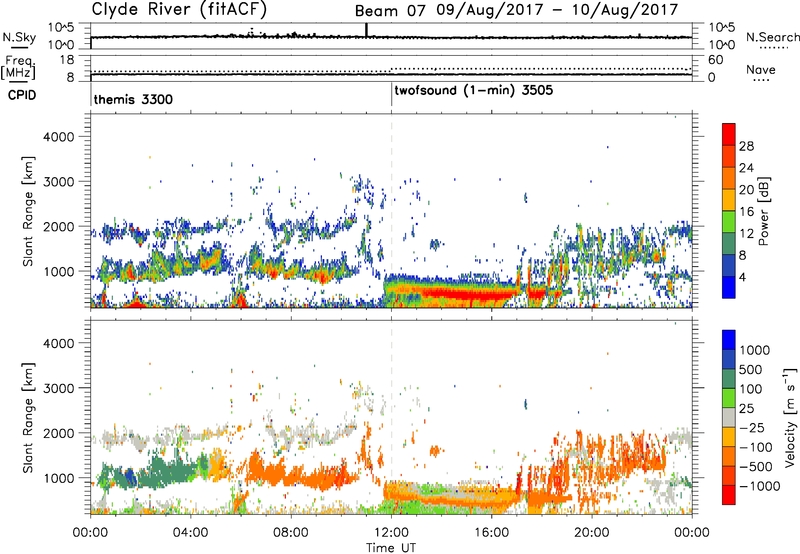Click the 'N.Sky' legend label

pos(19,37)
